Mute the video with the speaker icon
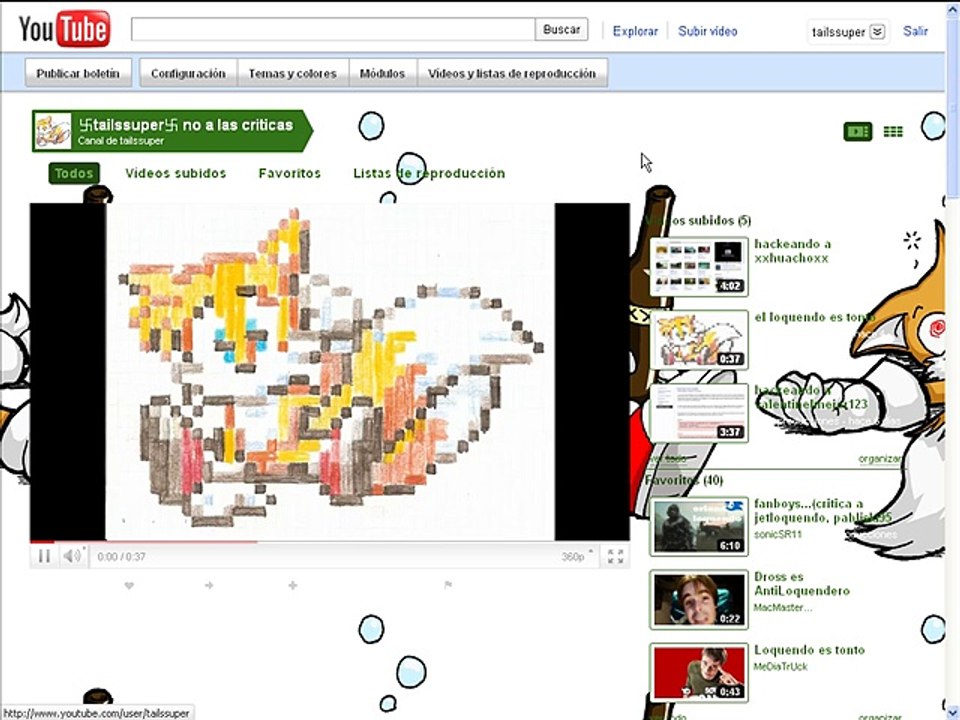The width and height of the screenshot is (960, 720). coord(72,556)
